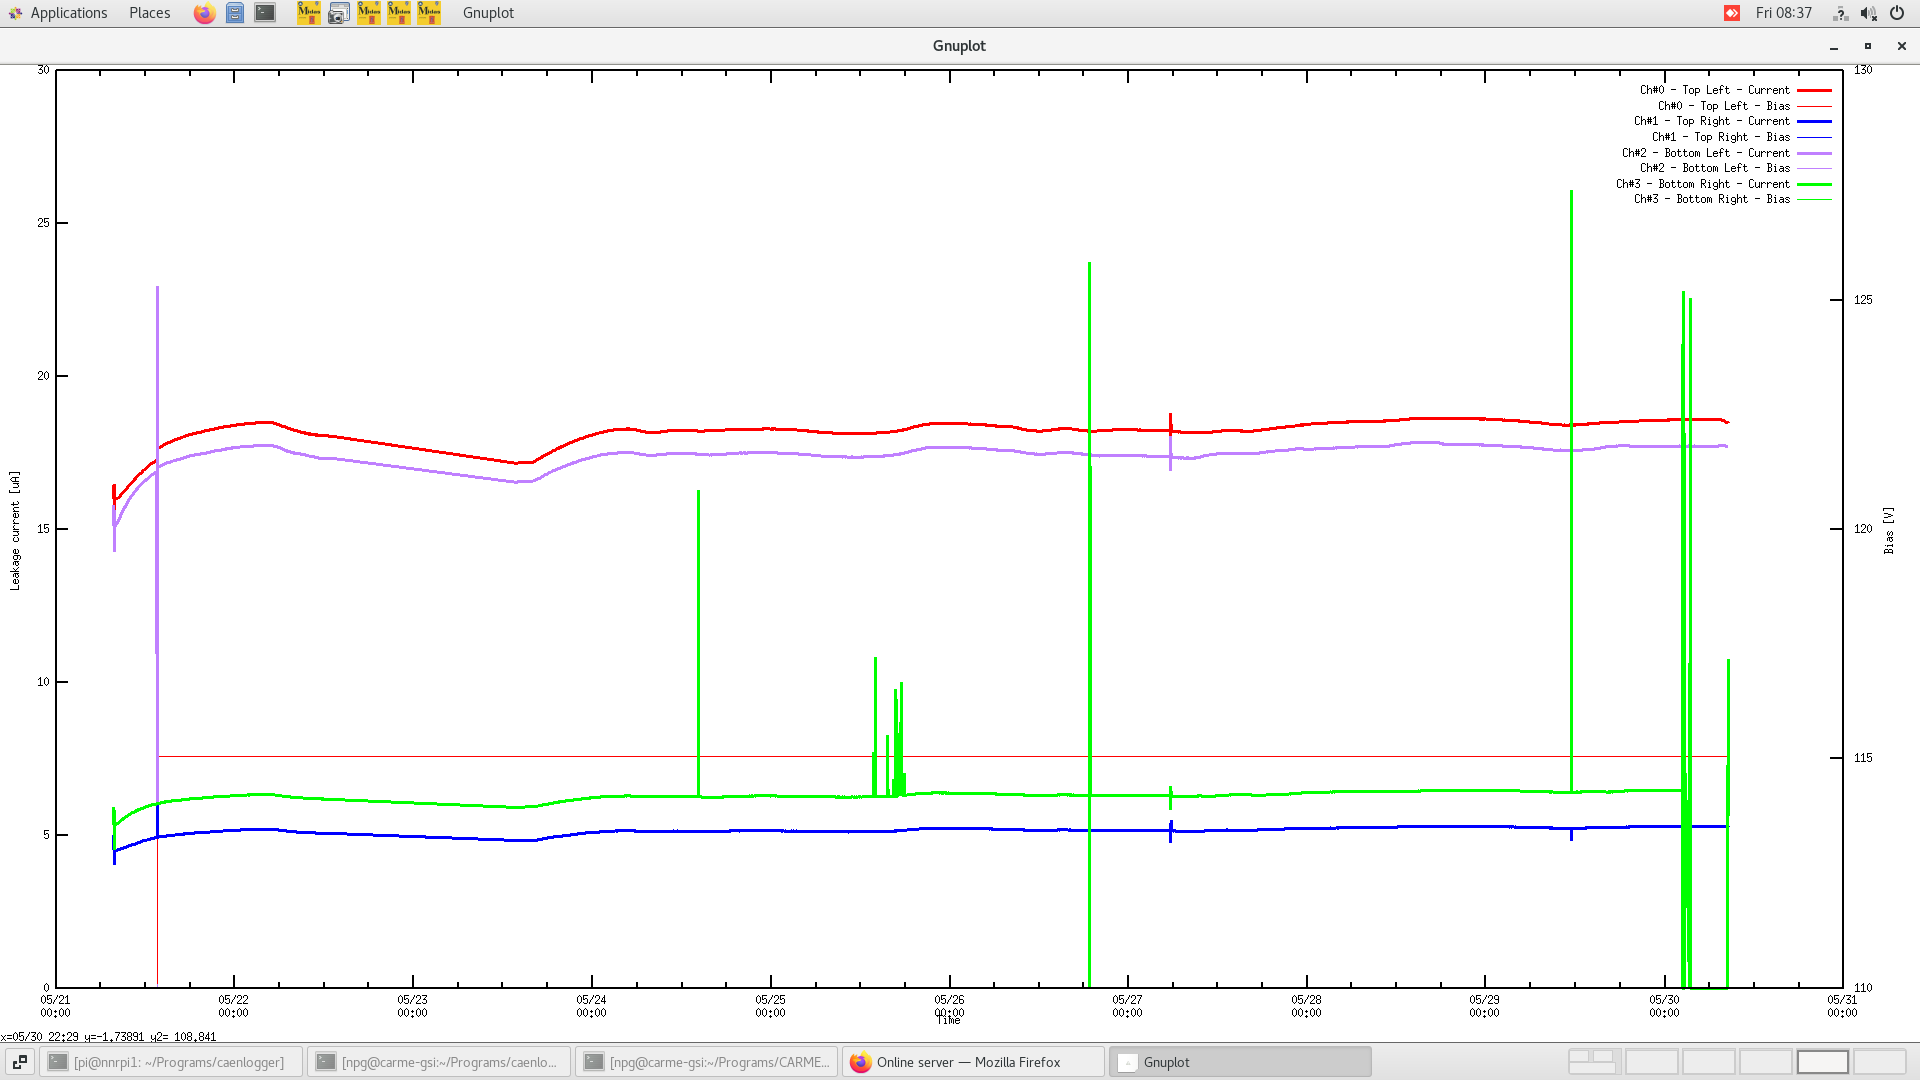Click the muted volume icon
This screenshot has width=1920, height=1080.
(x=1868, y=13)
